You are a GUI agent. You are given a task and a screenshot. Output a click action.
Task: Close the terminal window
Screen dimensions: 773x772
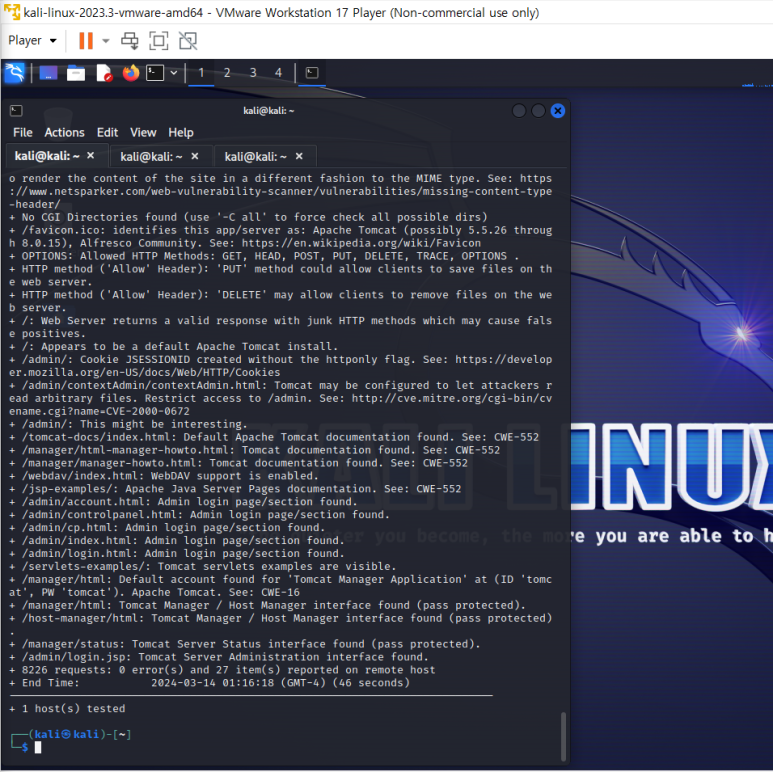coord(558,111)
